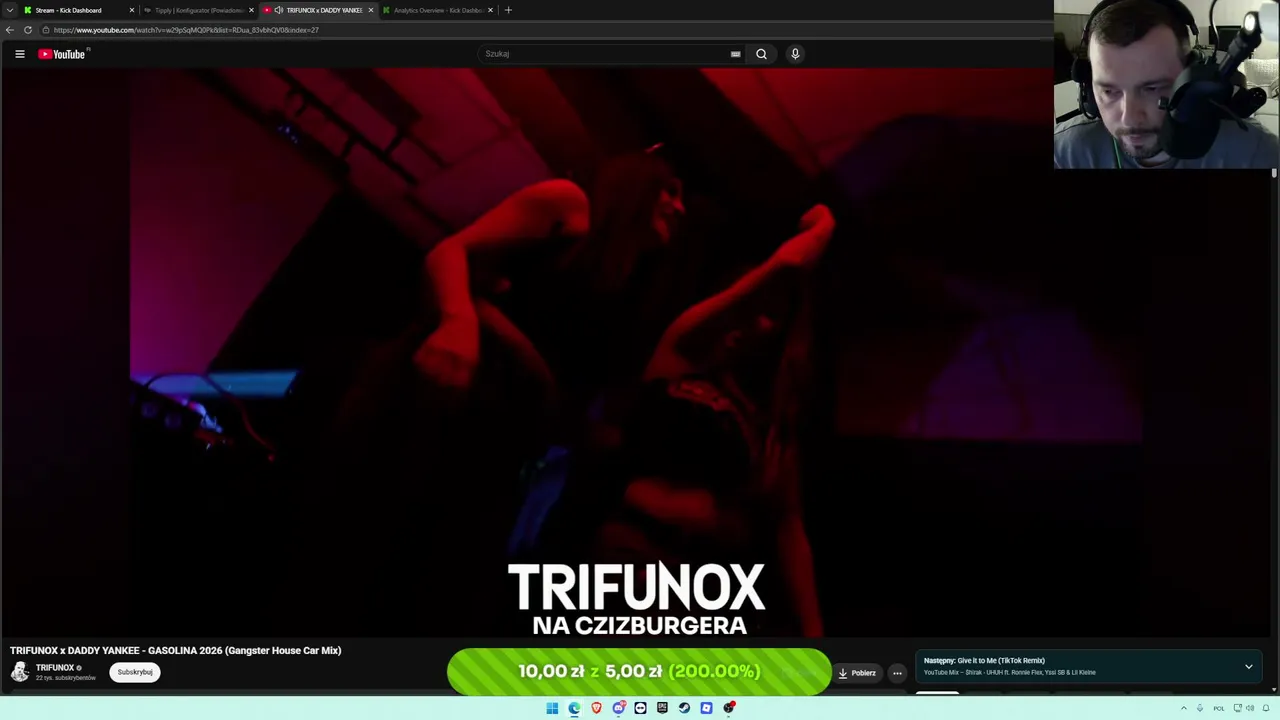Switch the POL keyboard language indicator

click(1219, 708)
